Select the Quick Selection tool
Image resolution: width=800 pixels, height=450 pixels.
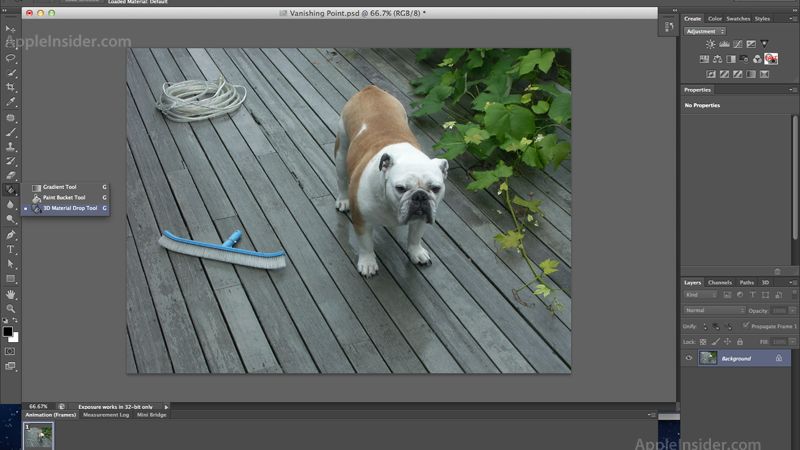tap(11, 73)
